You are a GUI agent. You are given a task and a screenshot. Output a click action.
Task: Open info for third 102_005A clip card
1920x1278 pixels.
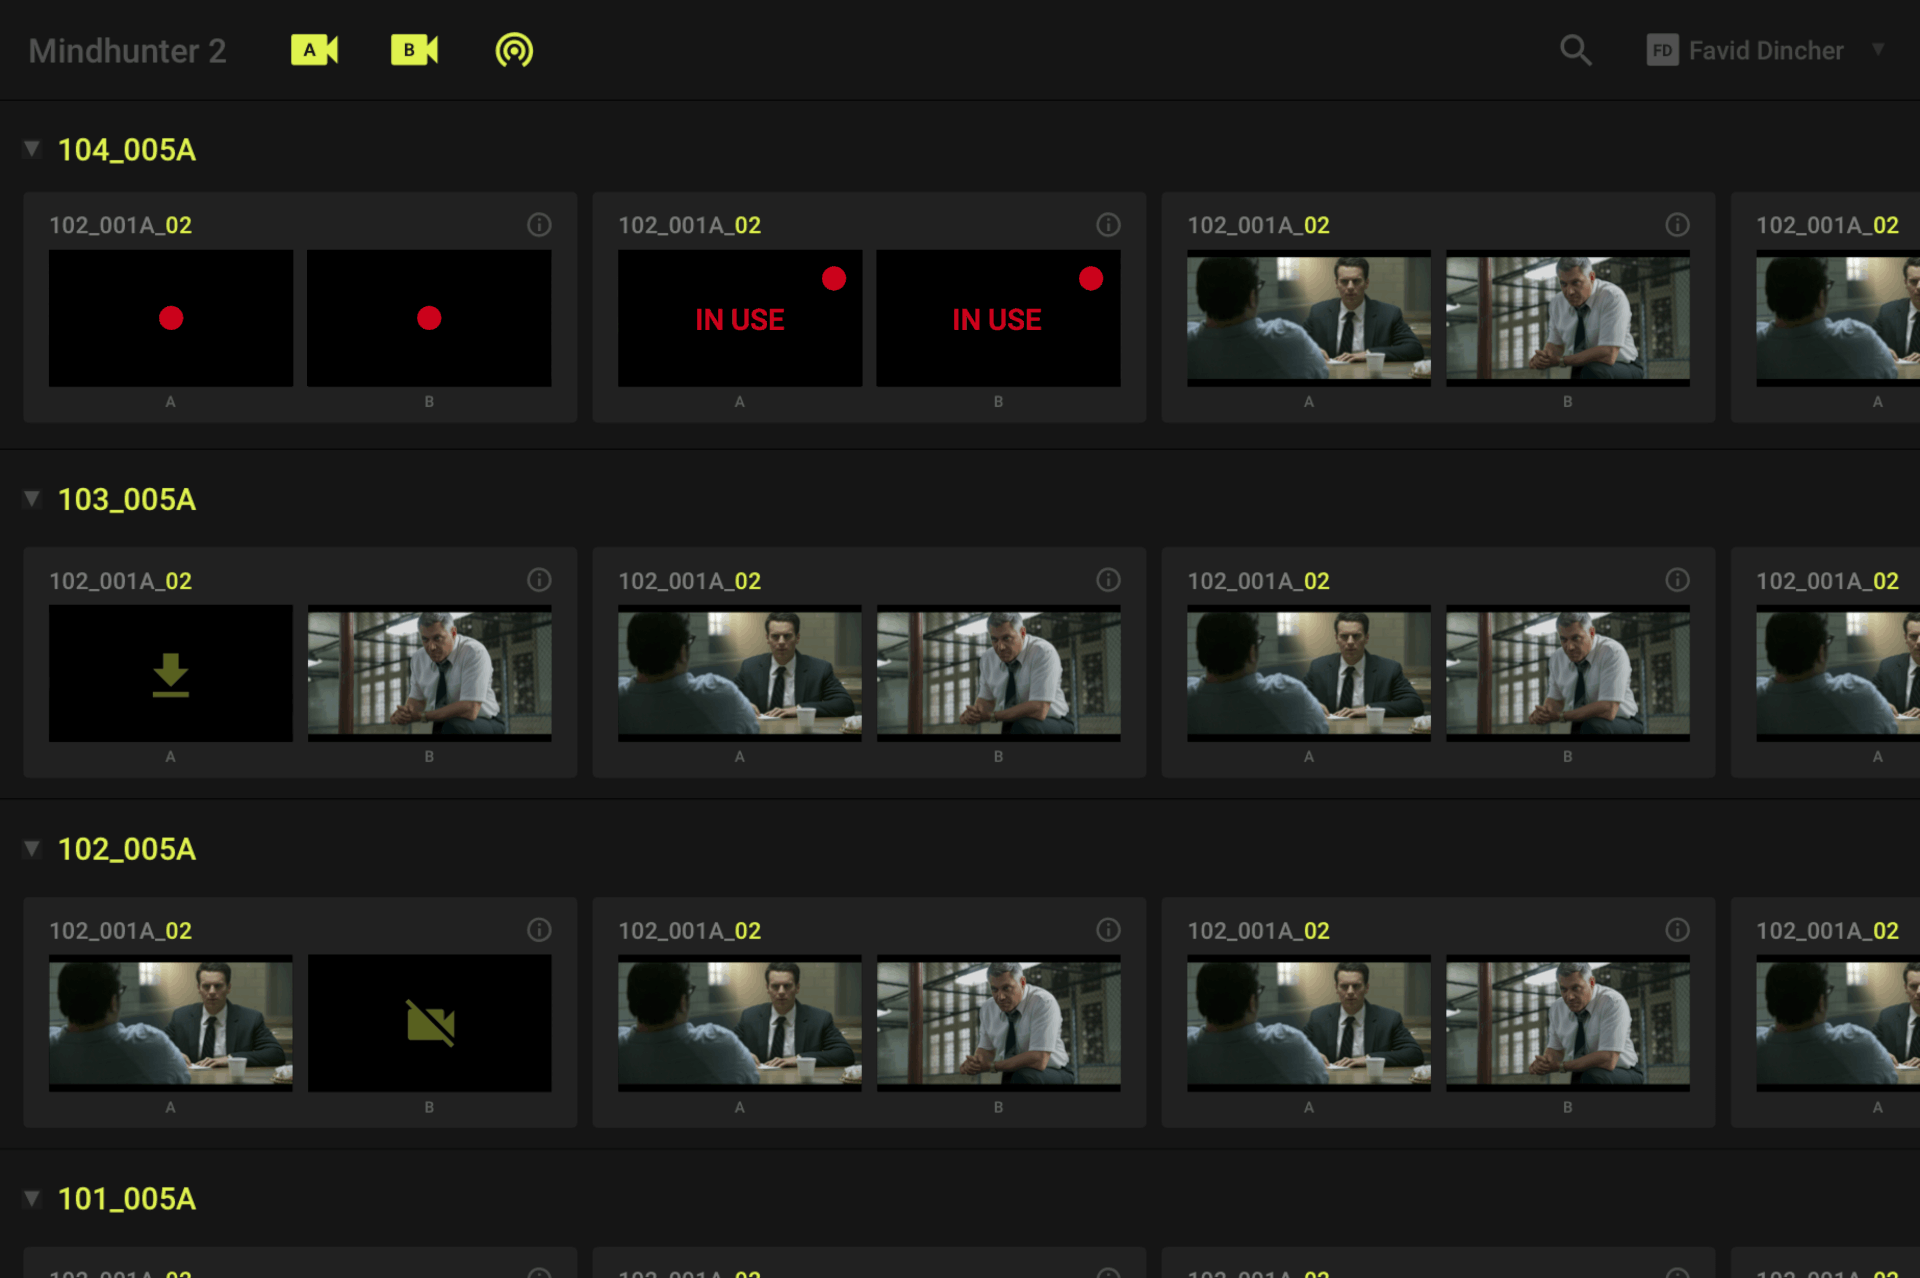(1677, 930)
